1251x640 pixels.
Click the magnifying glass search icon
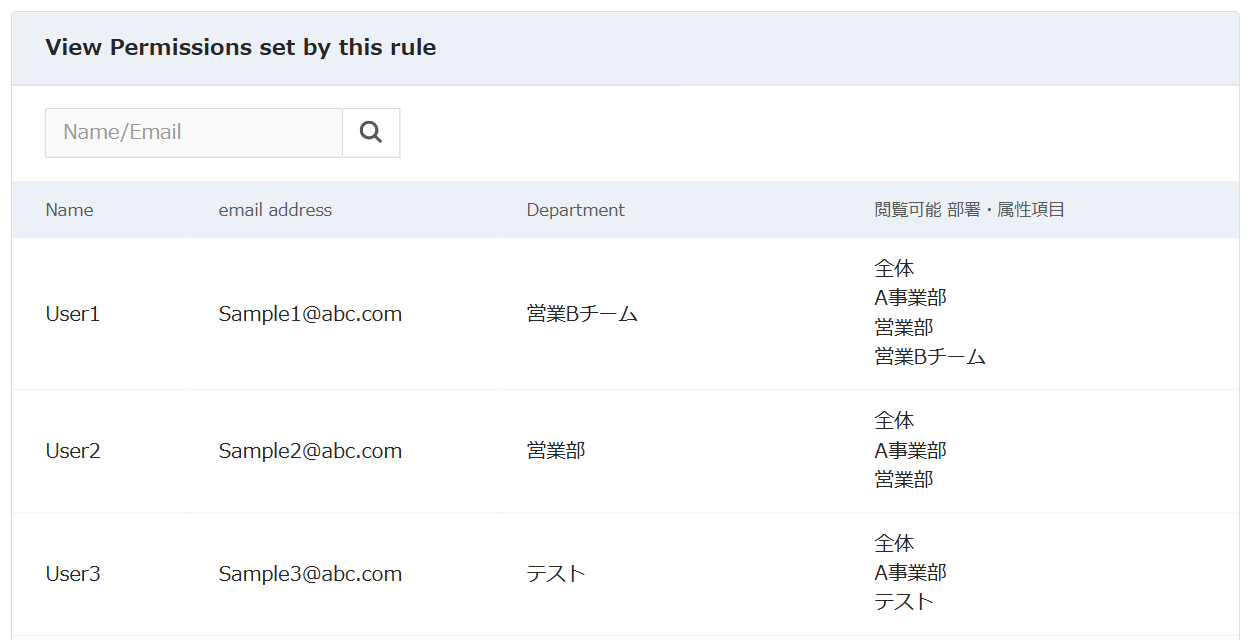click(x=370, y=131)
